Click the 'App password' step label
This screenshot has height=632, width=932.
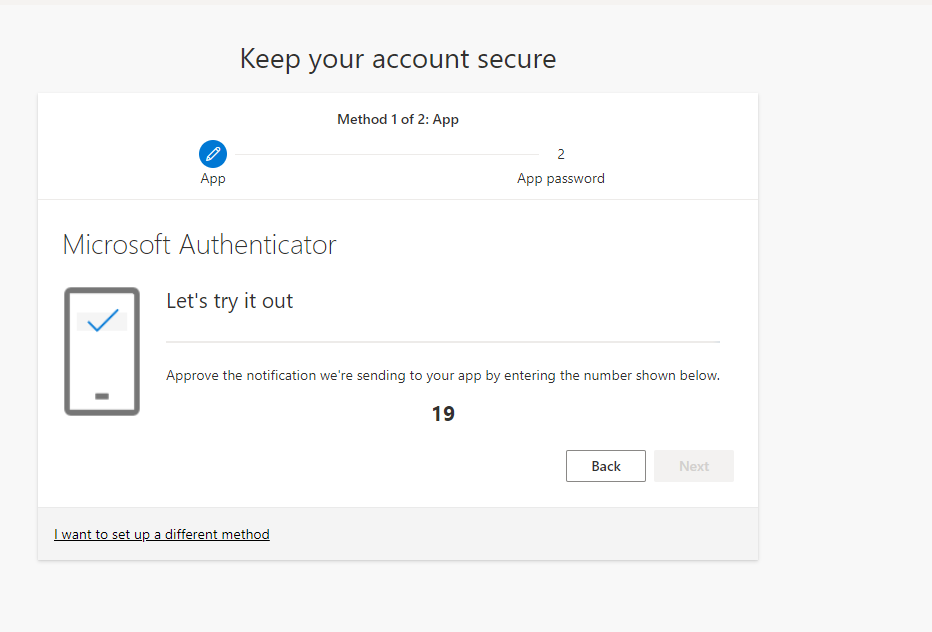[561, 178]
